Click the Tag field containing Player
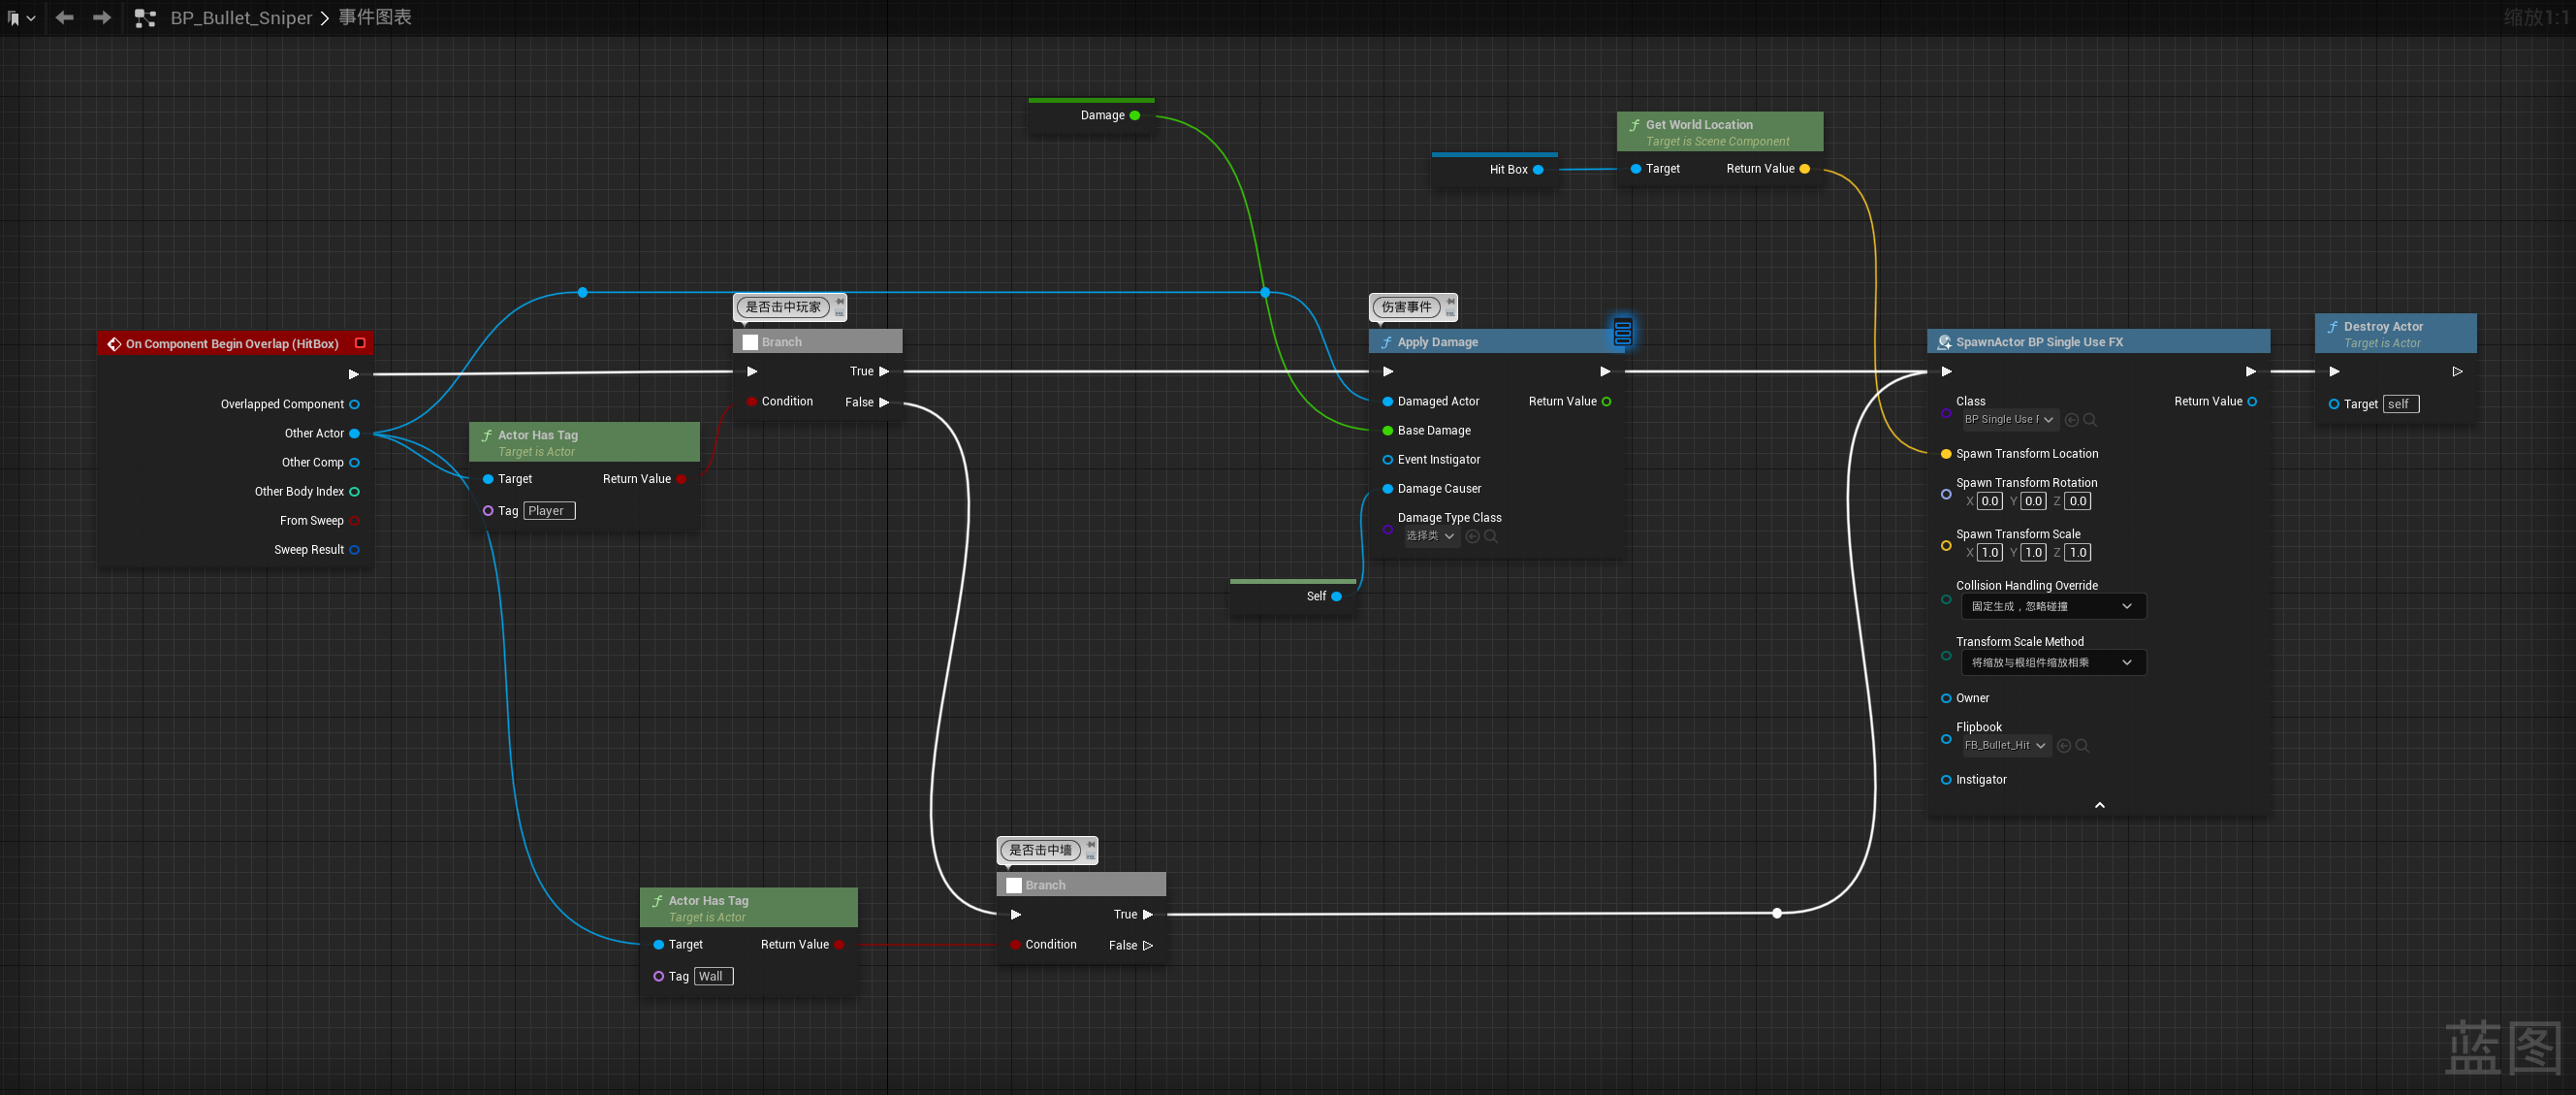The image size is (2576, 1095). [549, 511]
